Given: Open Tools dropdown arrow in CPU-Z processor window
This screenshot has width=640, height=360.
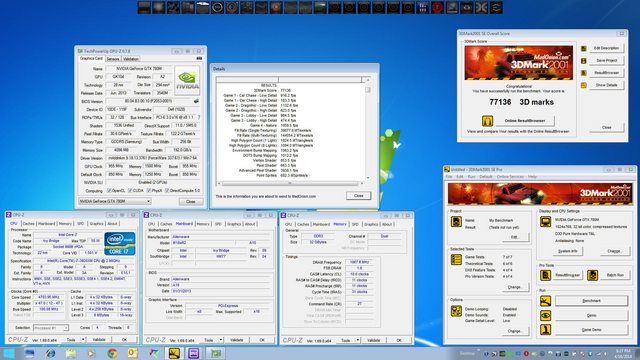Looking at the screenshot, I should (x=83, y=340).
